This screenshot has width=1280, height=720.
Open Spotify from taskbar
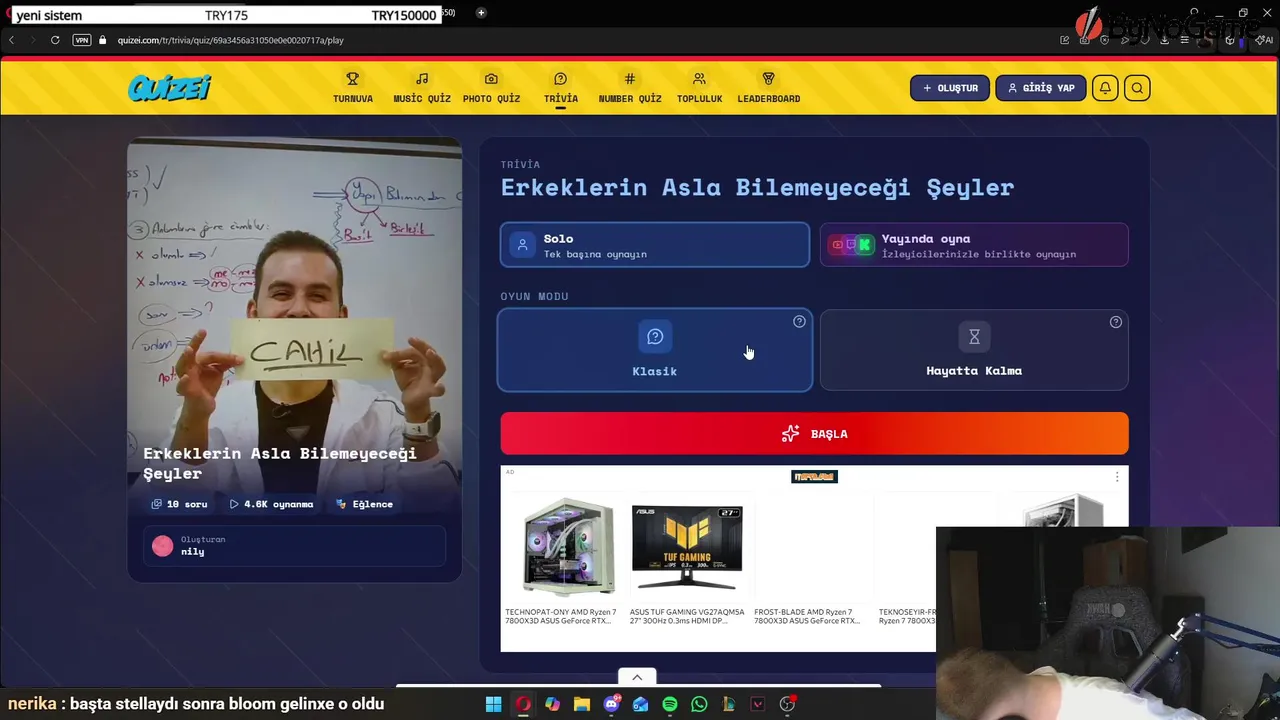pos(670,704)
